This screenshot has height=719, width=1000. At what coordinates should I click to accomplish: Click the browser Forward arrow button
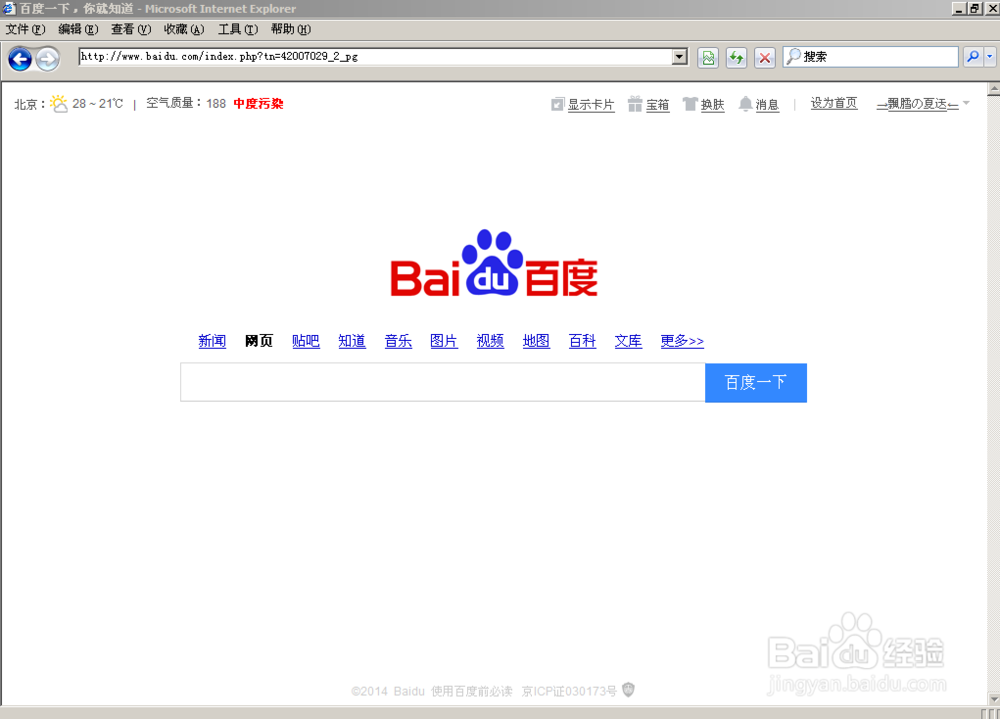point(47,59)
